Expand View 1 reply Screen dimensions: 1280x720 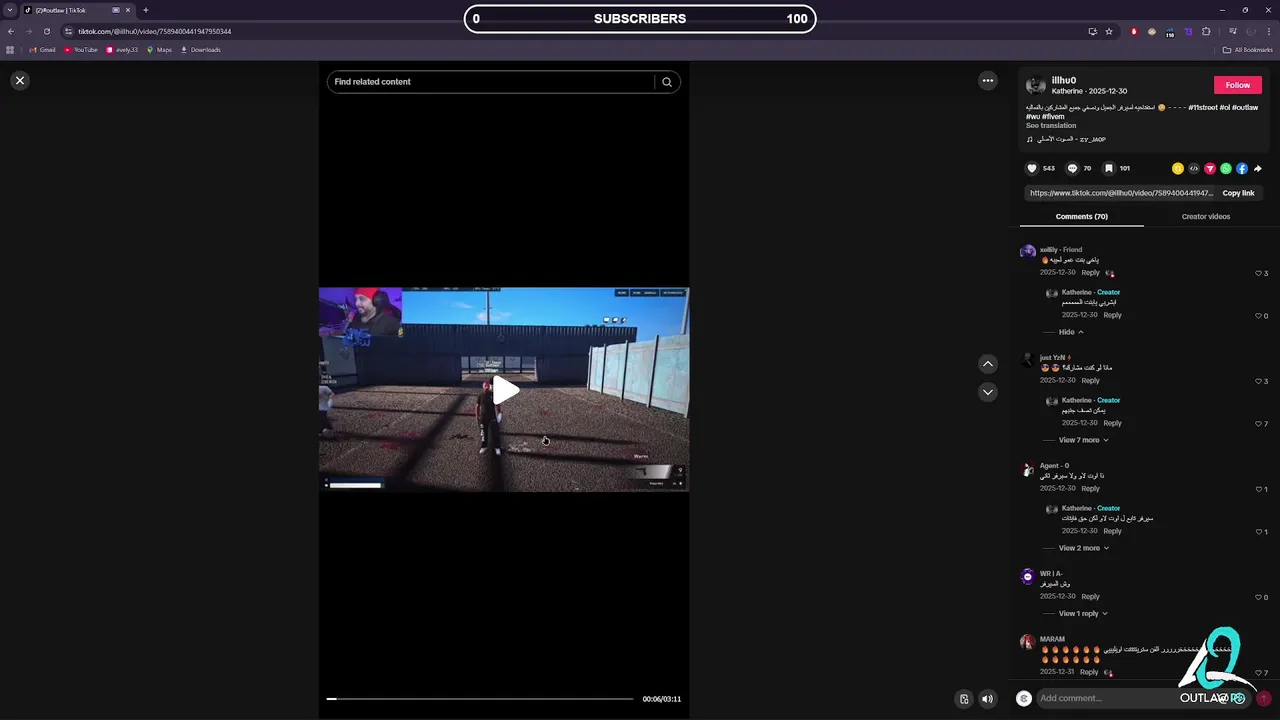pyautogui.click(x=1083, y=614)
